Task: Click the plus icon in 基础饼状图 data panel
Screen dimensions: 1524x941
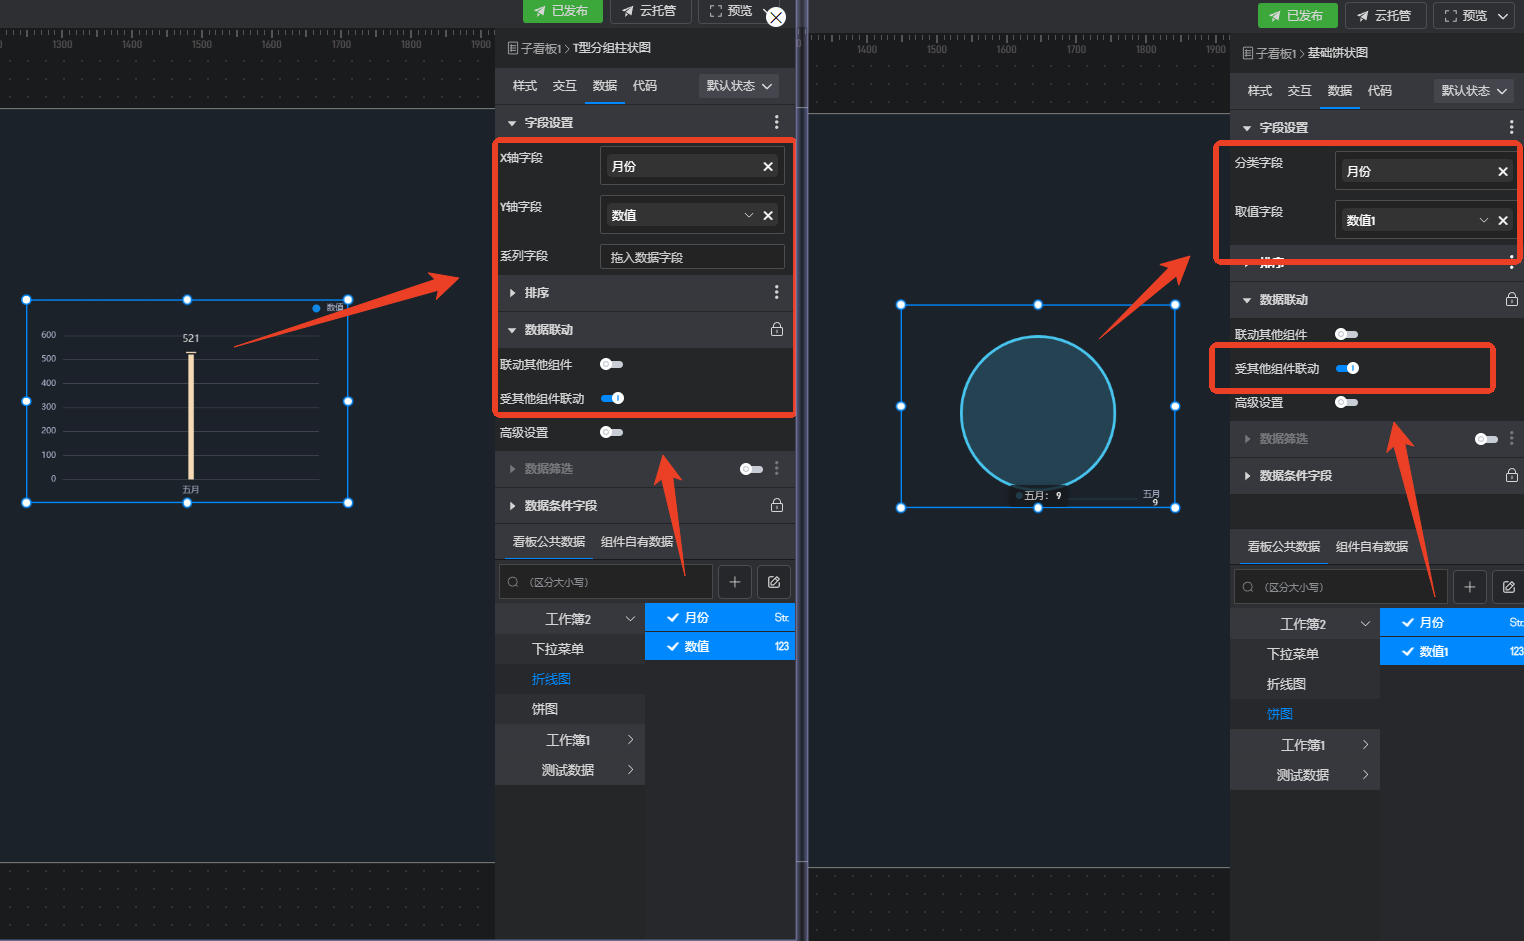Action: 1469,587
